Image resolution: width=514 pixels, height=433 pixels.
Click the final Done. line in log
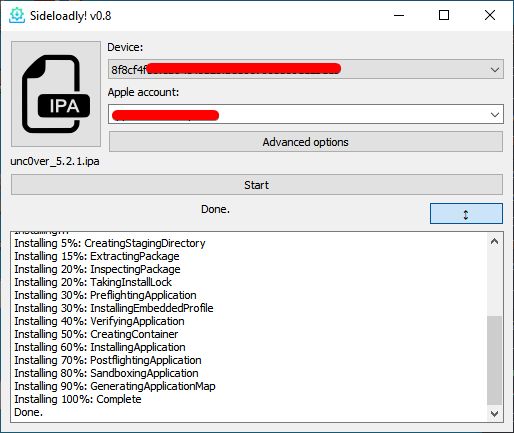[29, 412]
